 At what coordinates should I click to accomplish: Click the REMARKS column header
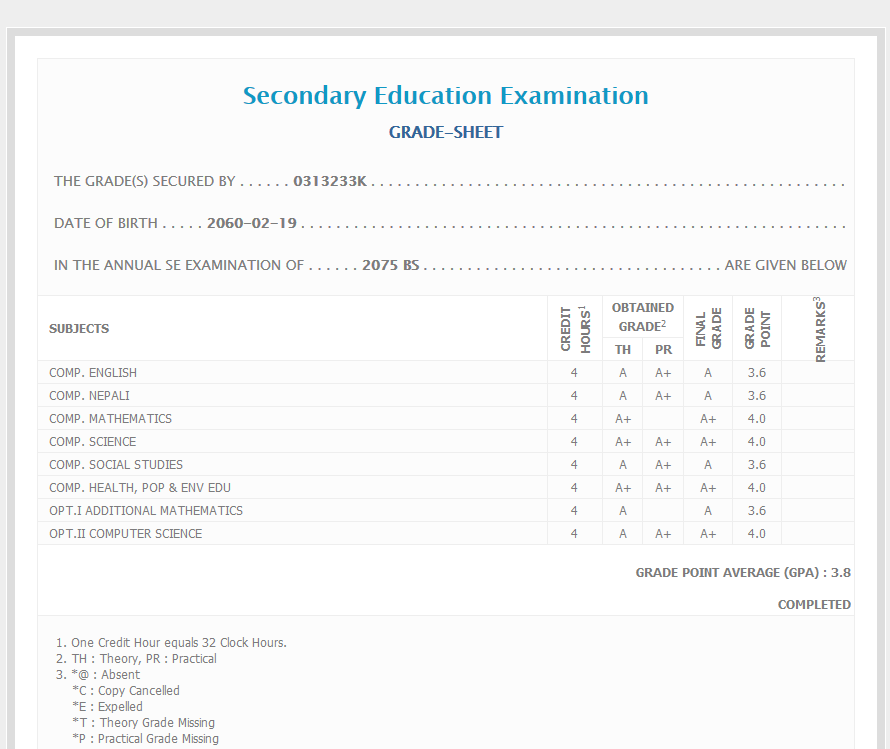click(x=818, y=329)
